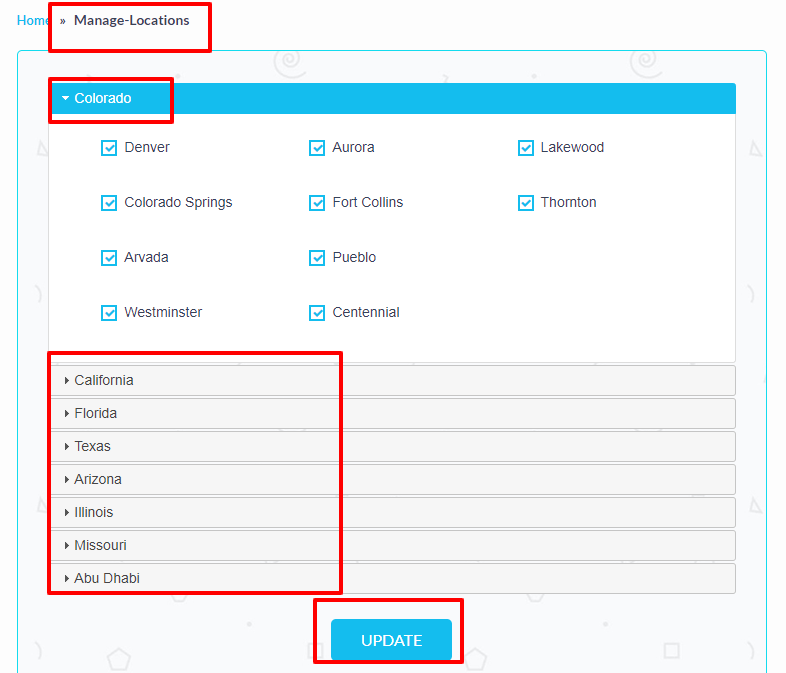This screenshot has height=673, width=786.
Task: Uncheck the Centennial checkbox
Action: [x=317, y=313]
